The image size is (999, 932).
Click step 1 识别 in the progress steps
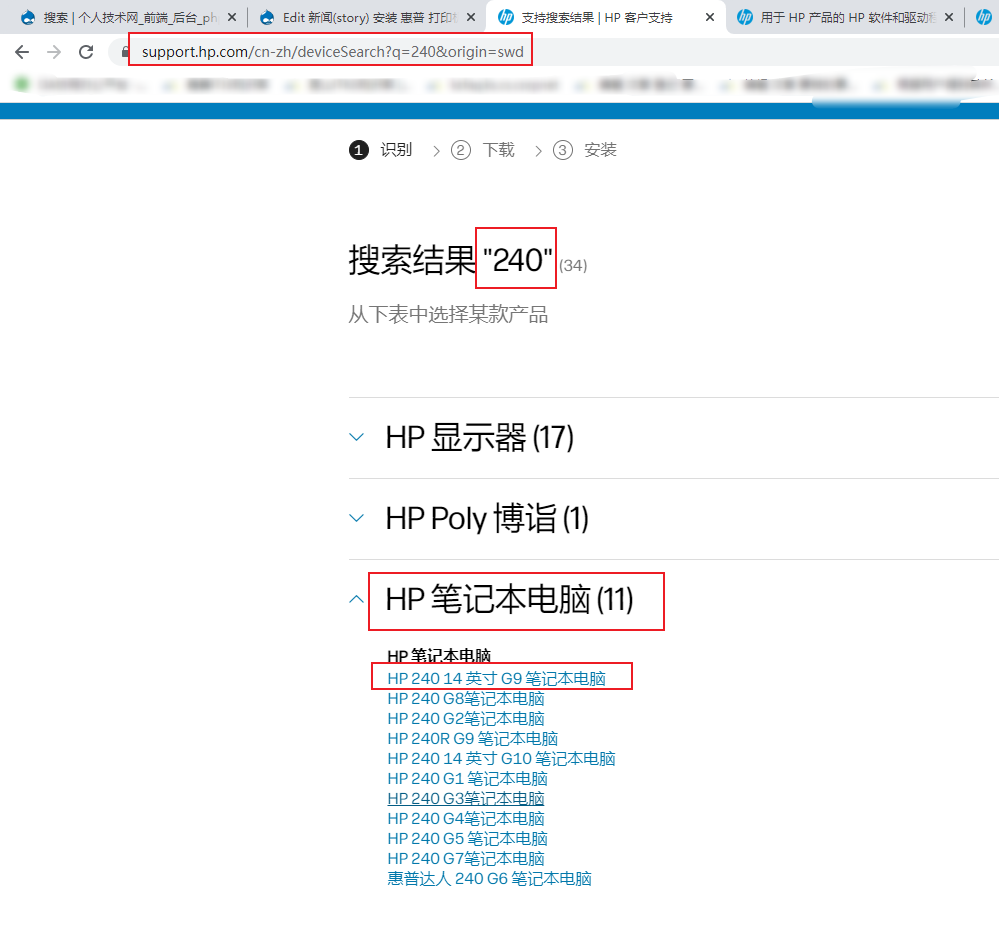[381, 150]
